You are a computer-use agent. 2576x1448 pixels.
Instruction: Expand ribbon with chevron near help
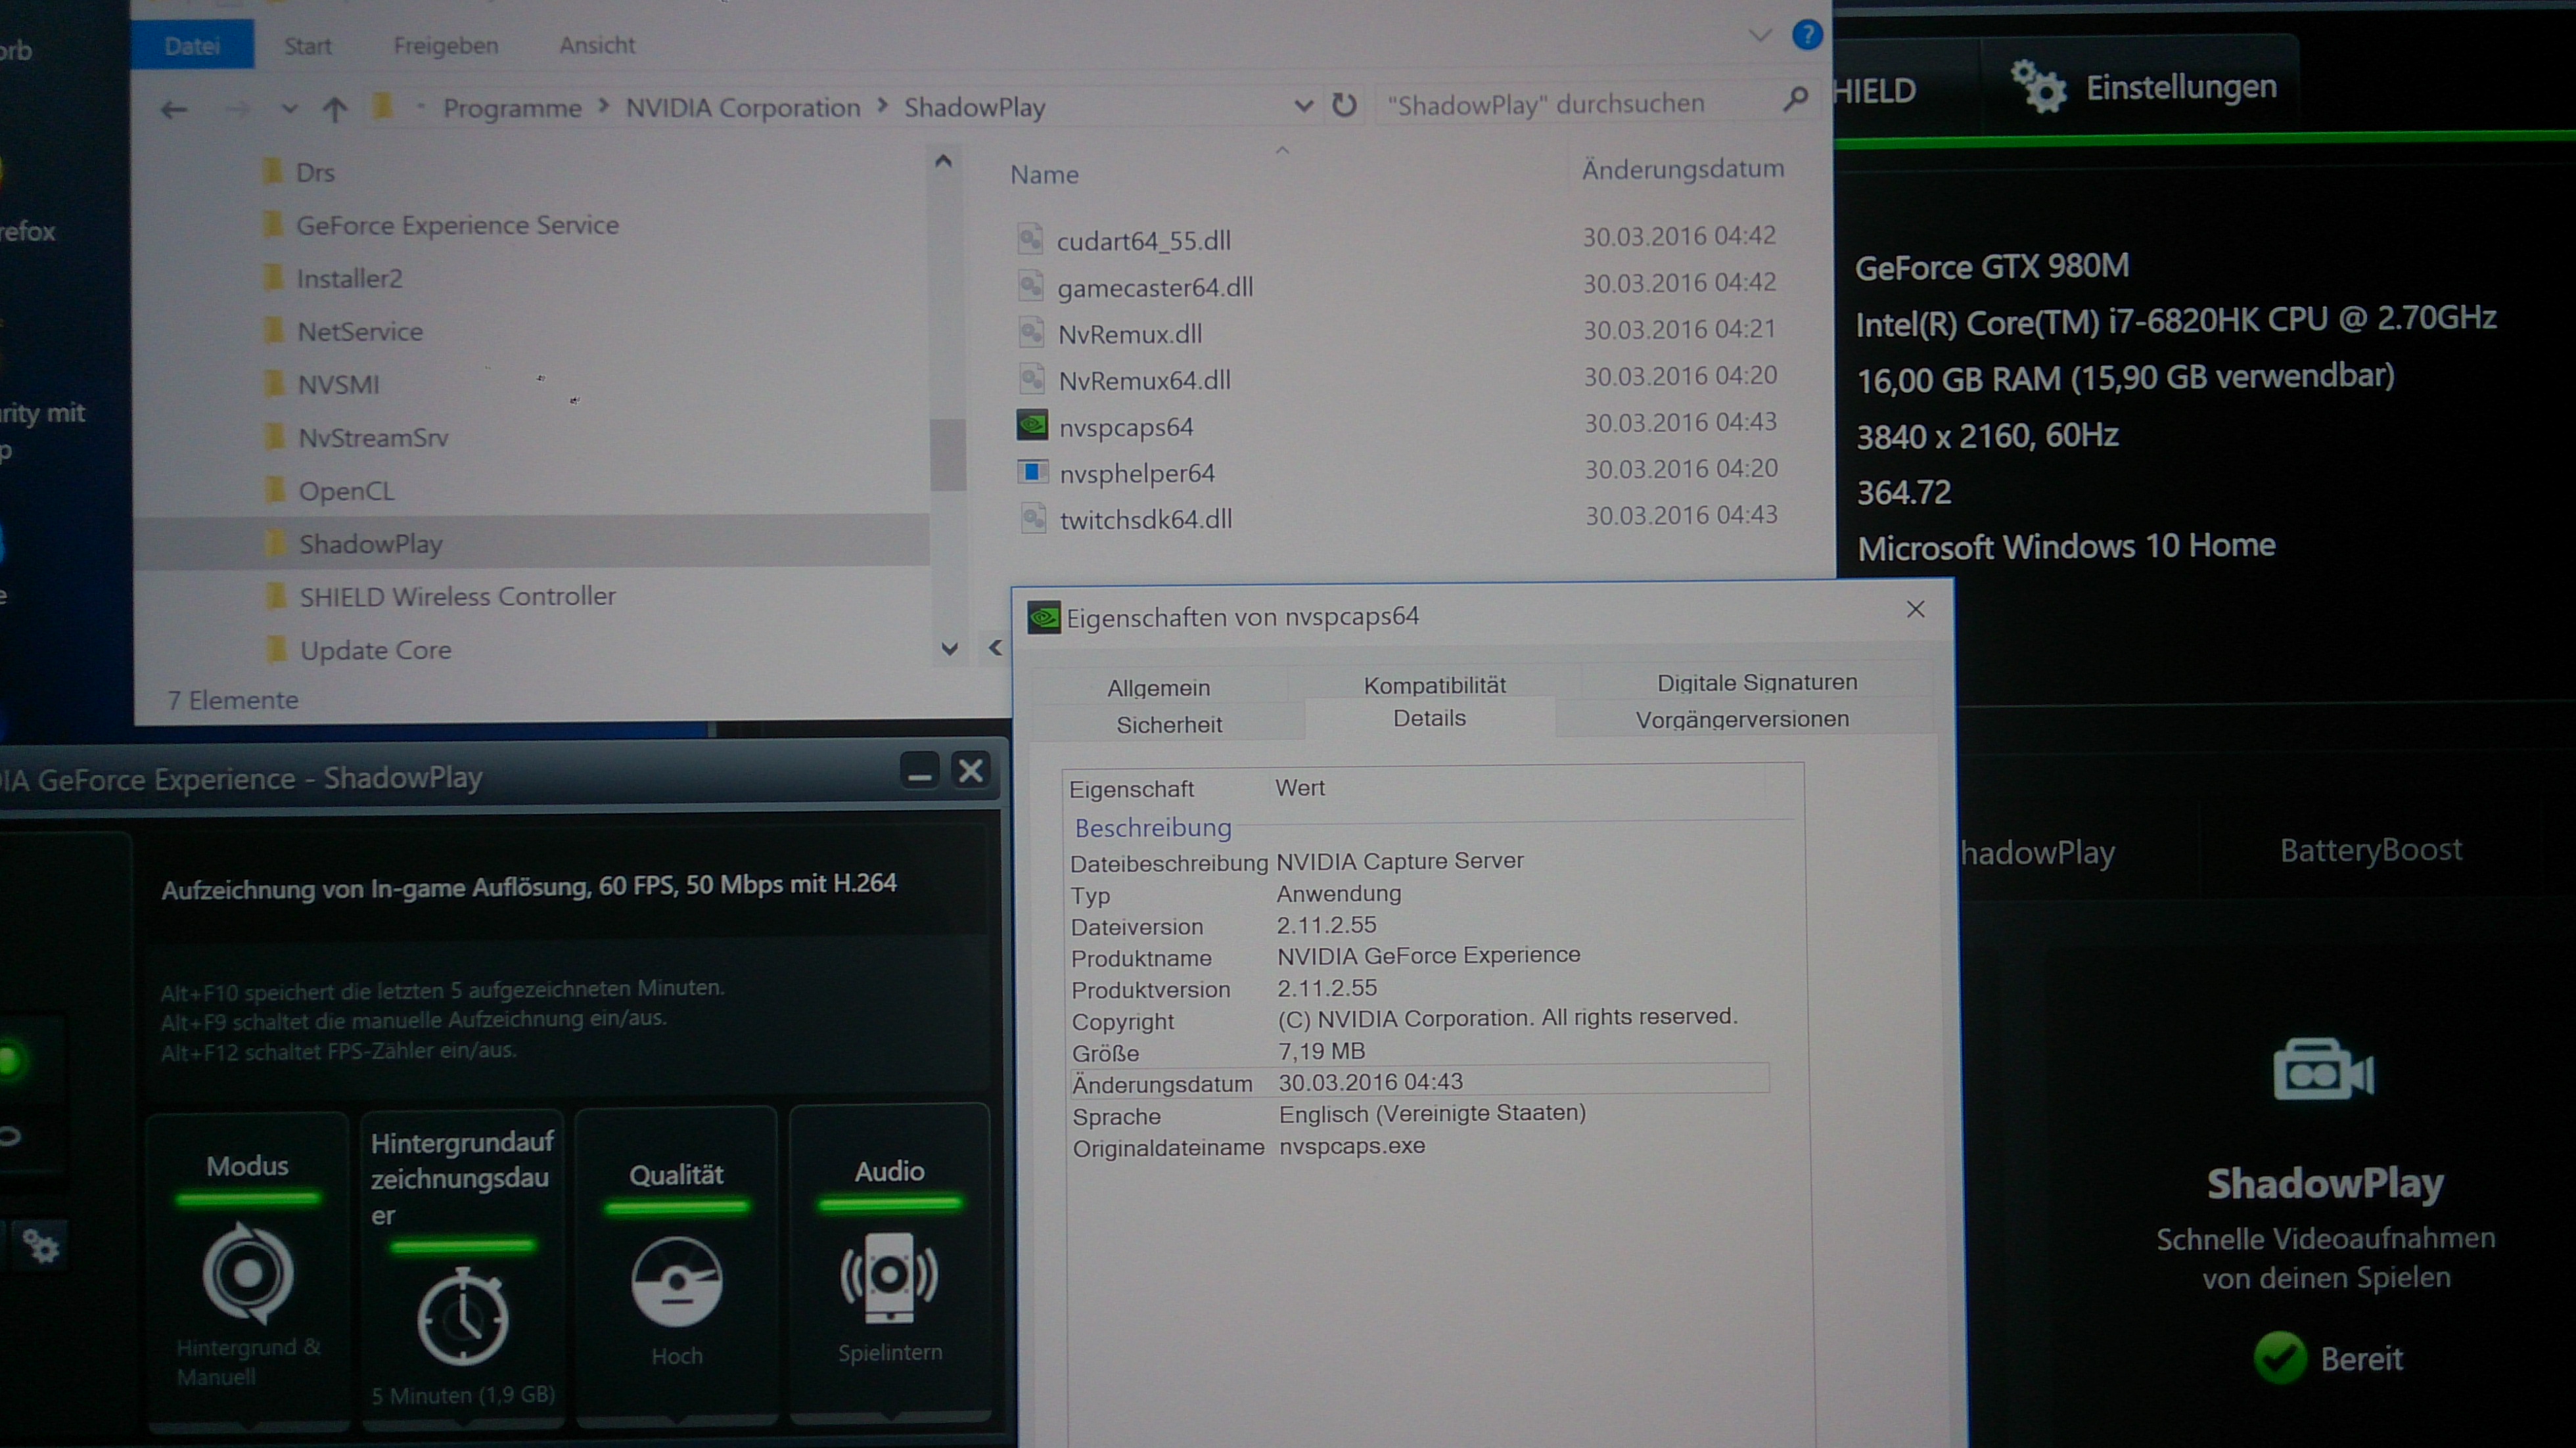point(1760,35)
